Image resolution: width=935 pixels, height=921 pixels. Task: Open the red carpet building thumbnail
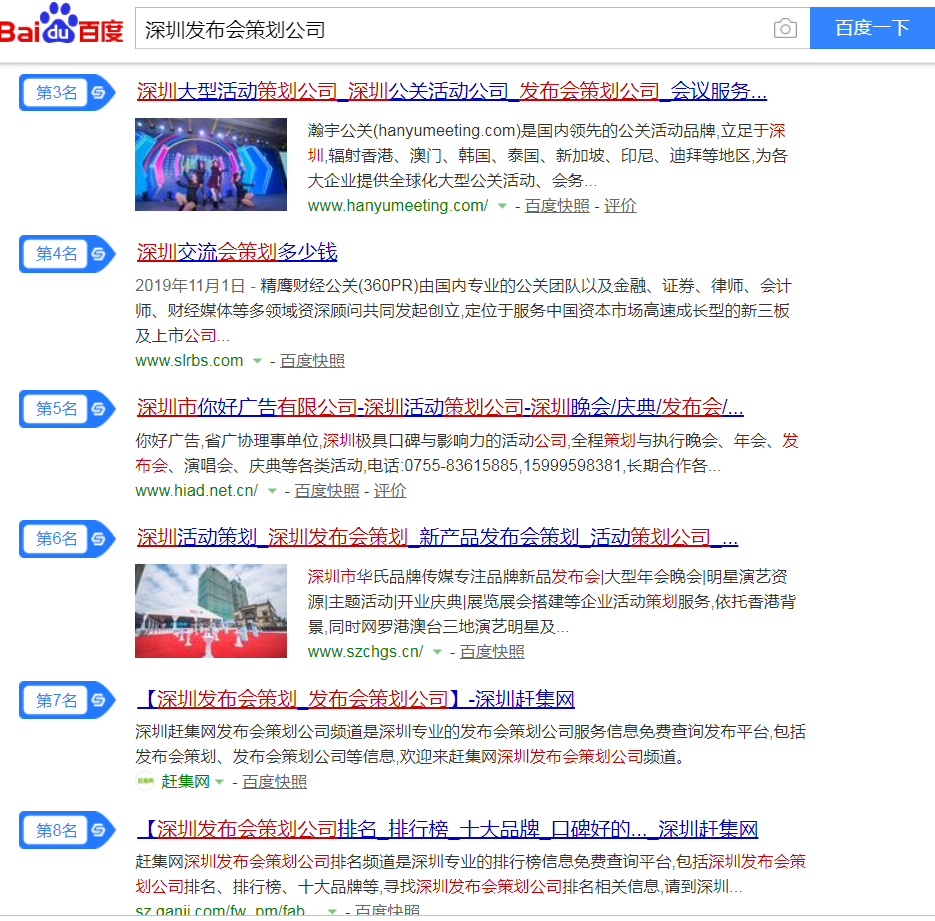tap(210, 611)
